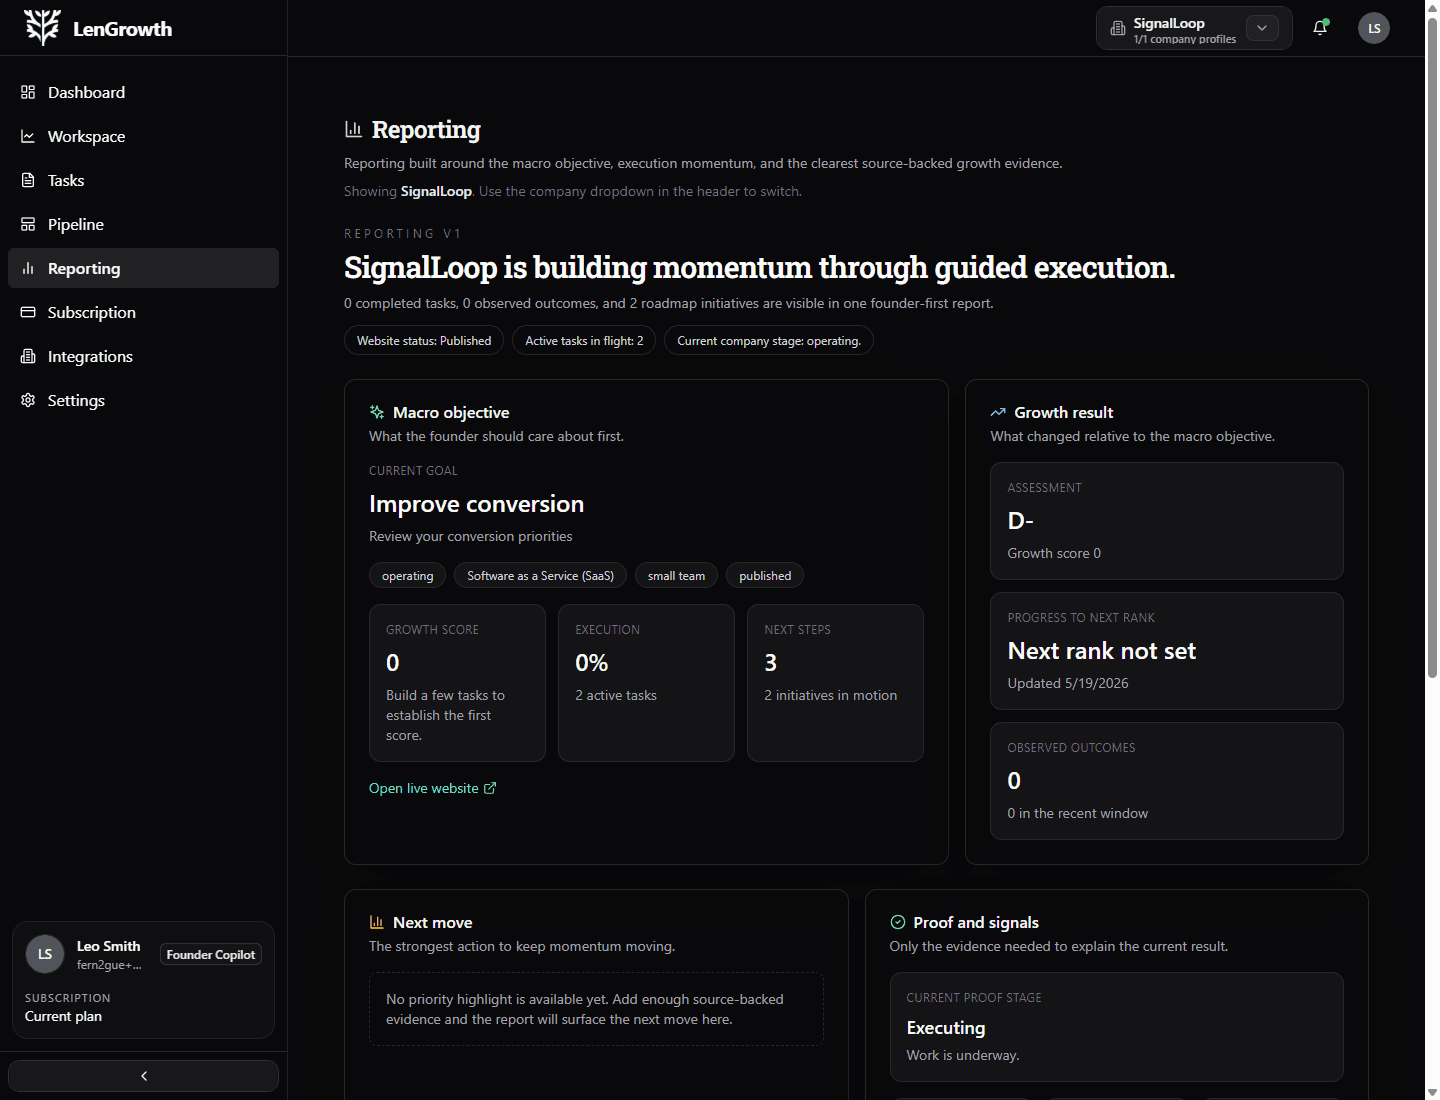Go to Dashboard in the sidebar

pyautogui.click(x=143, y=92)
